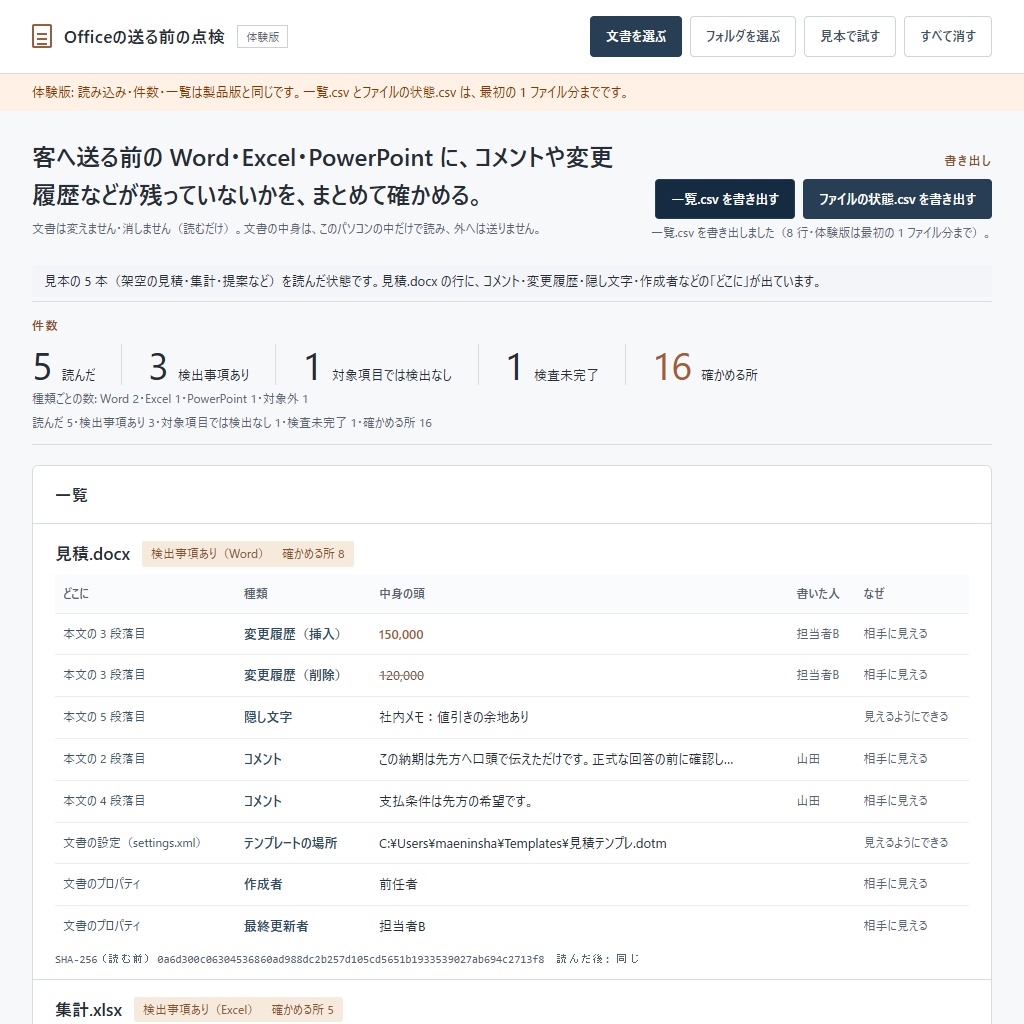Click the document logo icon beside the title

[42, 37]
